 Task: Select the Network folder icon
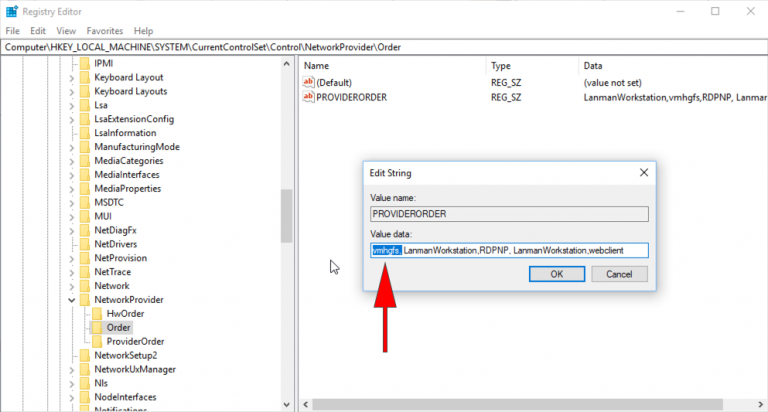85,286
